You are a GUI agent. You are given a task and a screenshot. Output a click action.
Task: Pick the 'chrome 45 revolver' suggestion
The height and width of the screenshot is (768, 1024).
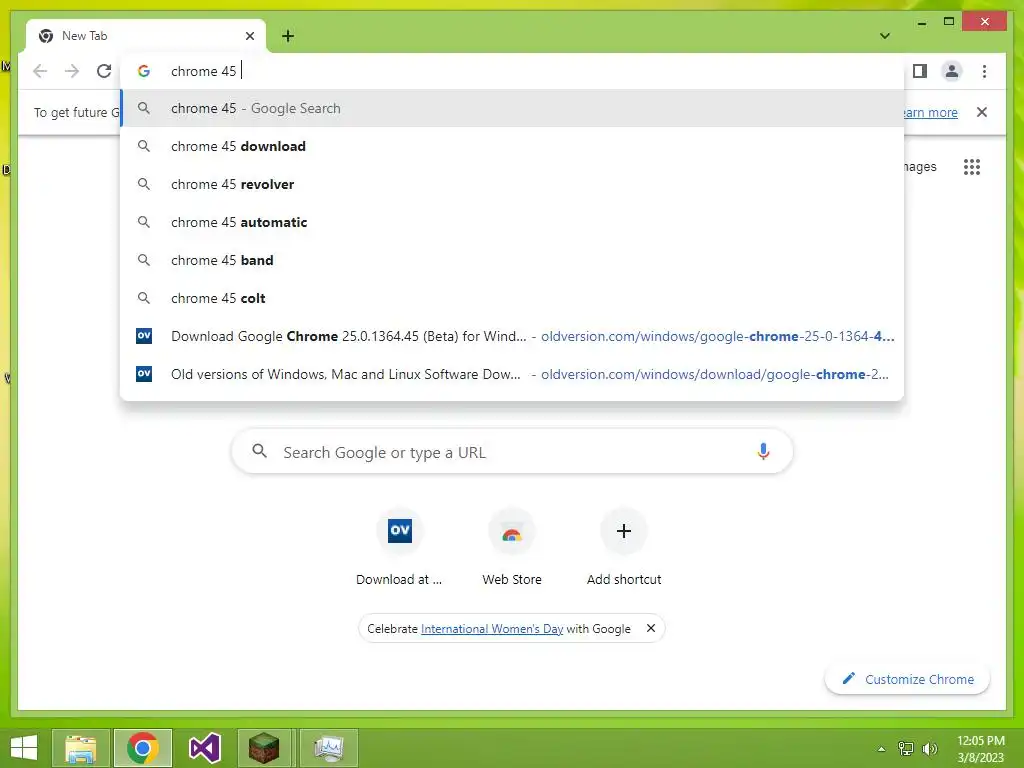[512, 184]
